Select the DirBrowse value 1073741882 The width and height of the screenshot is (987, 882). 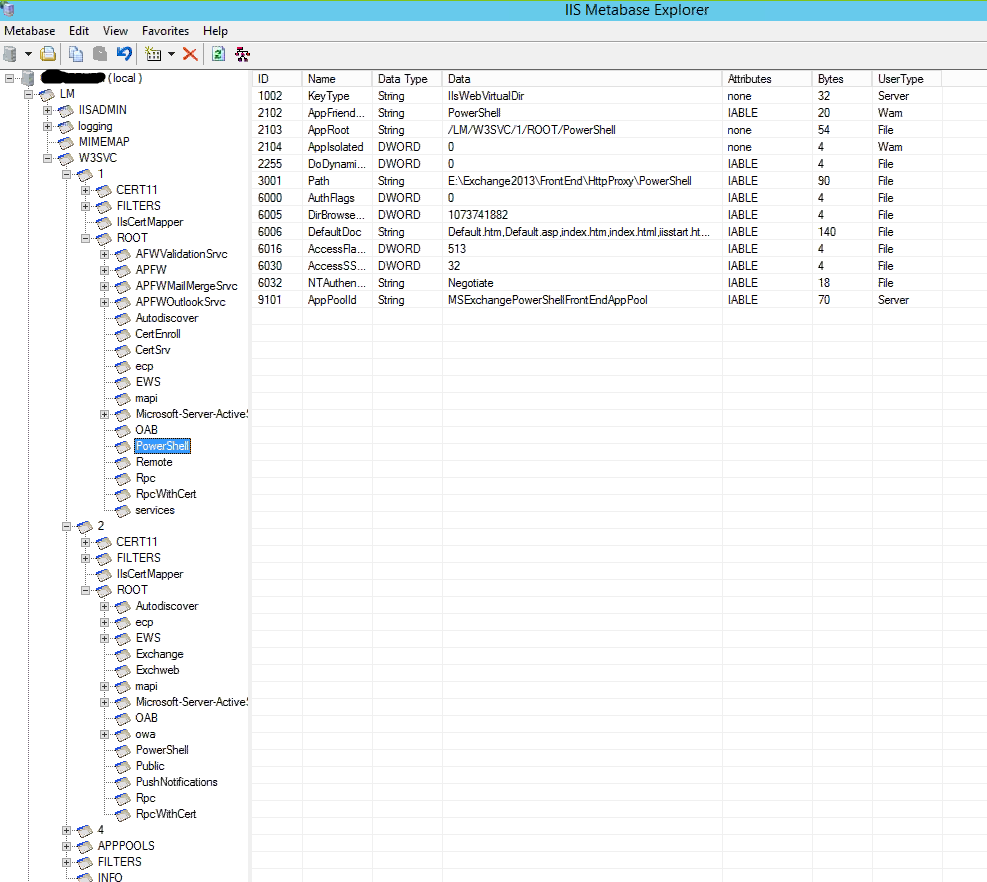click(x=478, y=215)
